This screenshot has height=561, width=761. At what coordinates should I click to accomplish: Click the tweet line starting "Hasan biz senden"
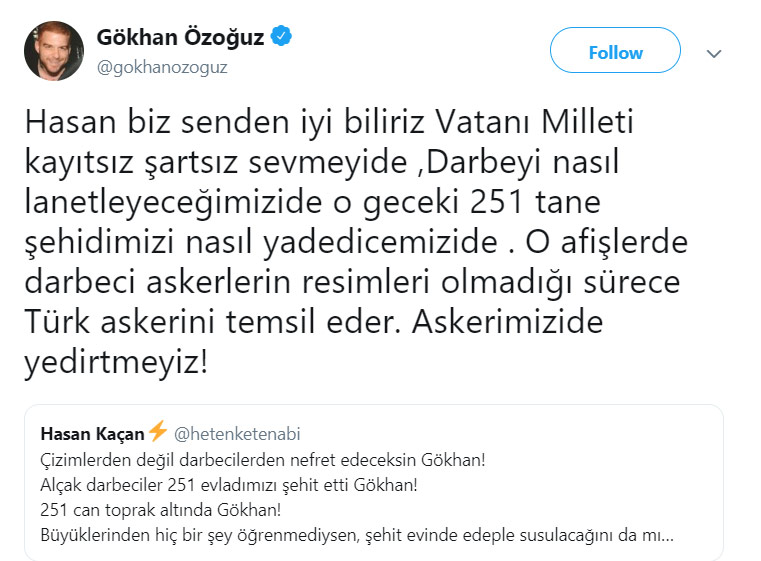click(x=329, y=123)
